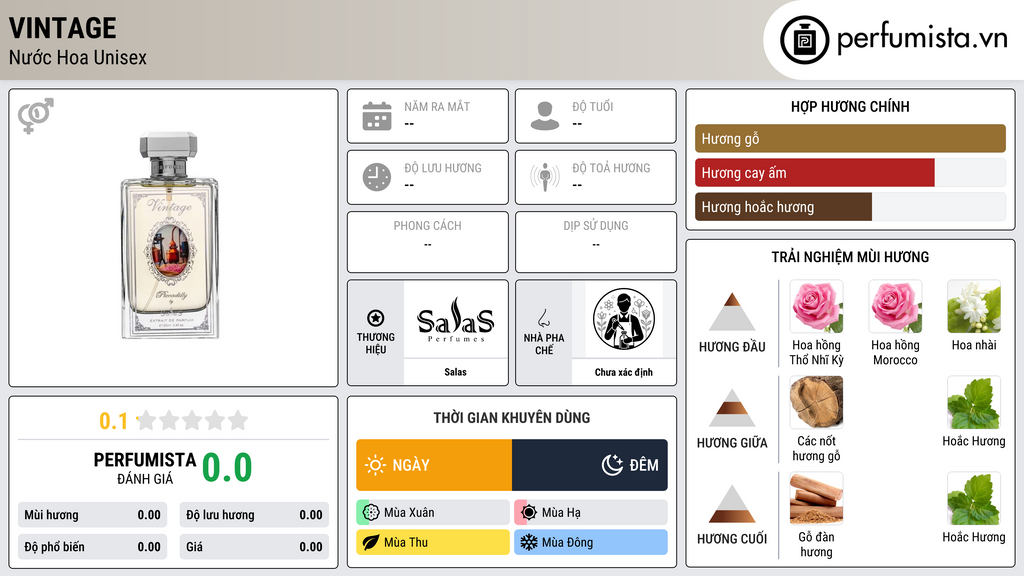The height and width of the screenshot is (576, 1024).
Task: Click the snowflake icon for Mùa Đông
Action: 529,542
